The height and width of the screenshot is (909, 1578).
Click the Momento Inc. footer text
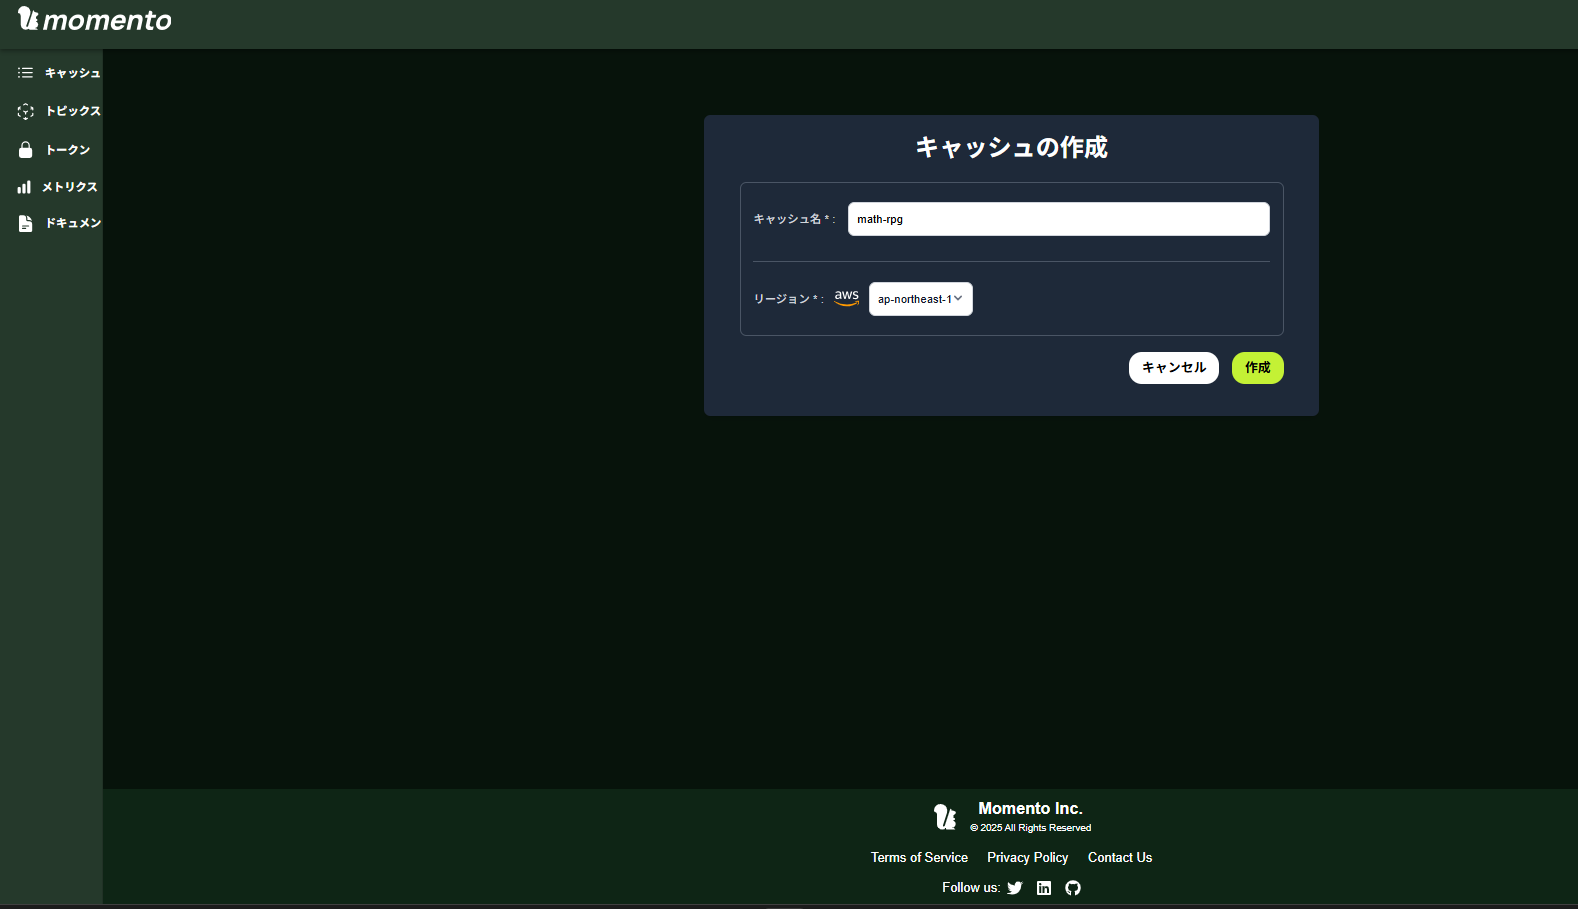(x=1030, y=808)
